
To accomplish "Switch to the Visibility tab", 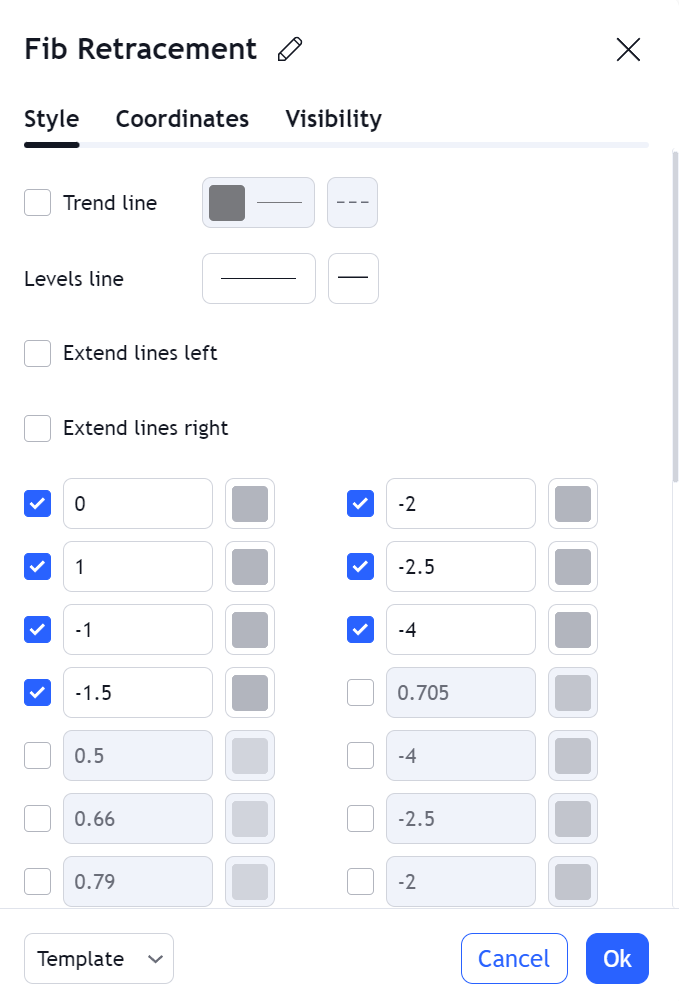I will coord(333,119).
